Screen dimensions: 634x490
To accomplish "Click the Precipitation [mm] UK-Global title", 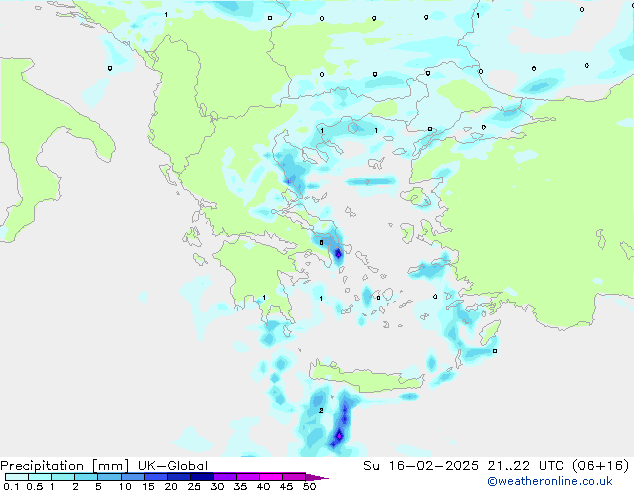I will click(104, 466).
